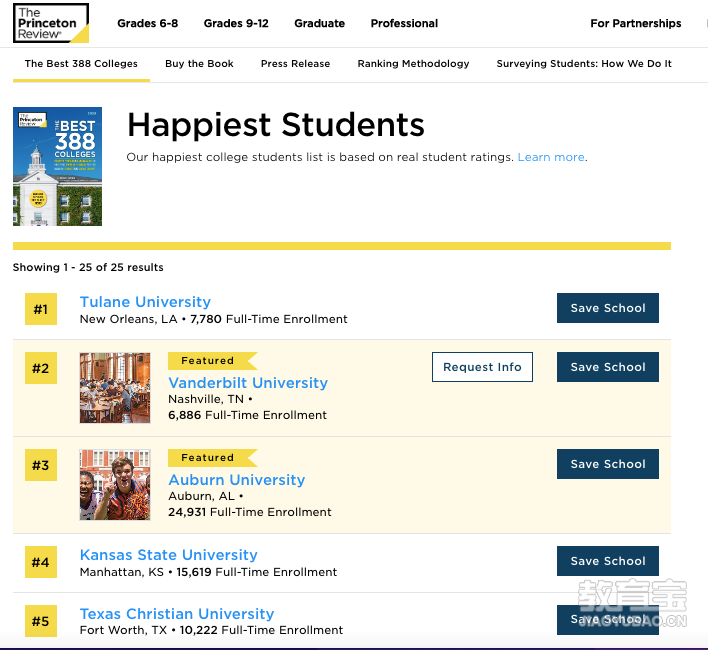
Task: Open the Graduate menu
Action: click(320, 23)
